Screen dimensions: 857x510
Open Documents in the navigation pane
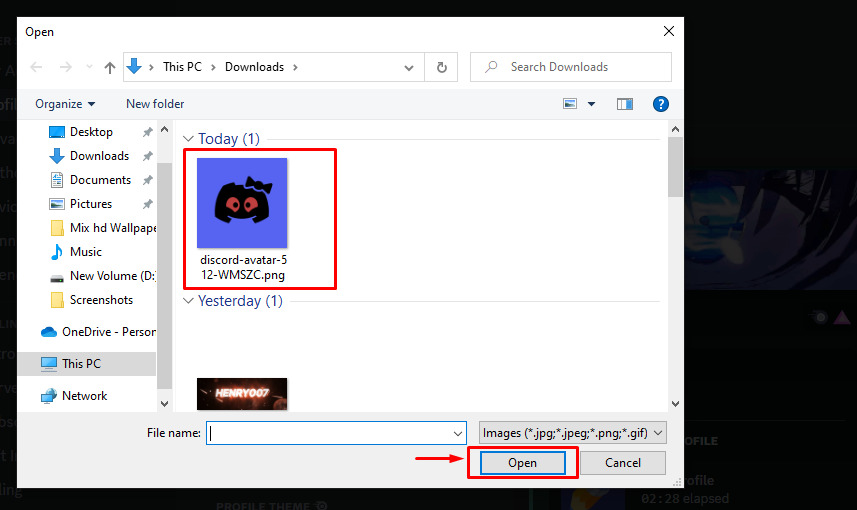click(x=101, y=180)
